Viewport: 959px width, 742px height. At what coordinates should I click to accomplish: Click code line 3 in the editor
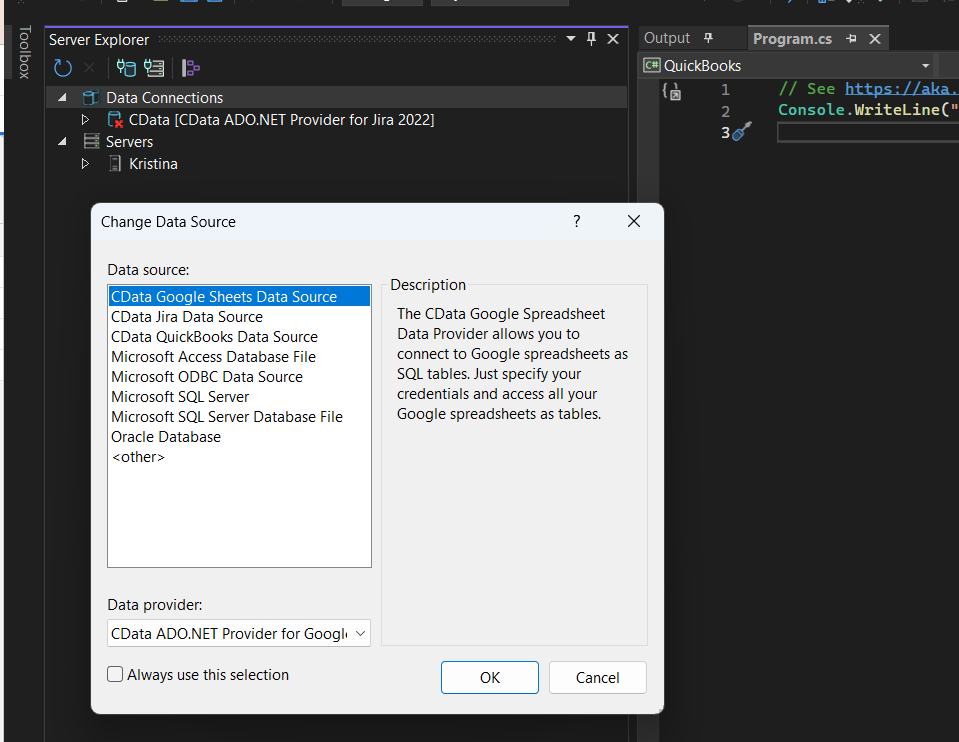(867, 132)
